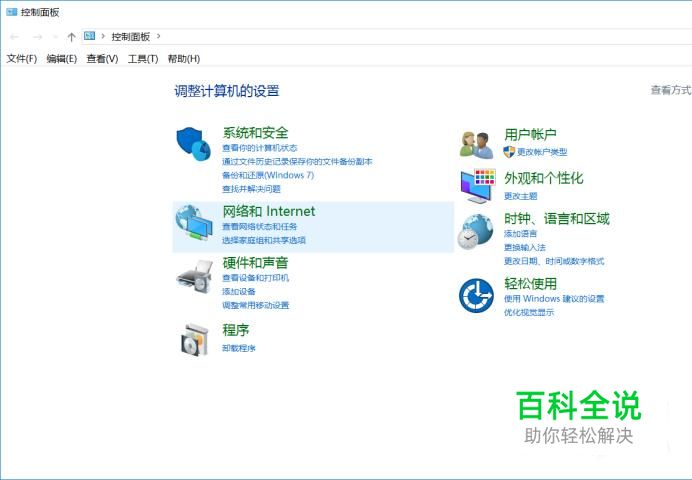Image resolution: width=692 pixels, height=480 pixels.
Task: Open the 时钟、语言和区域 category heading
Action: coord(557,219)
